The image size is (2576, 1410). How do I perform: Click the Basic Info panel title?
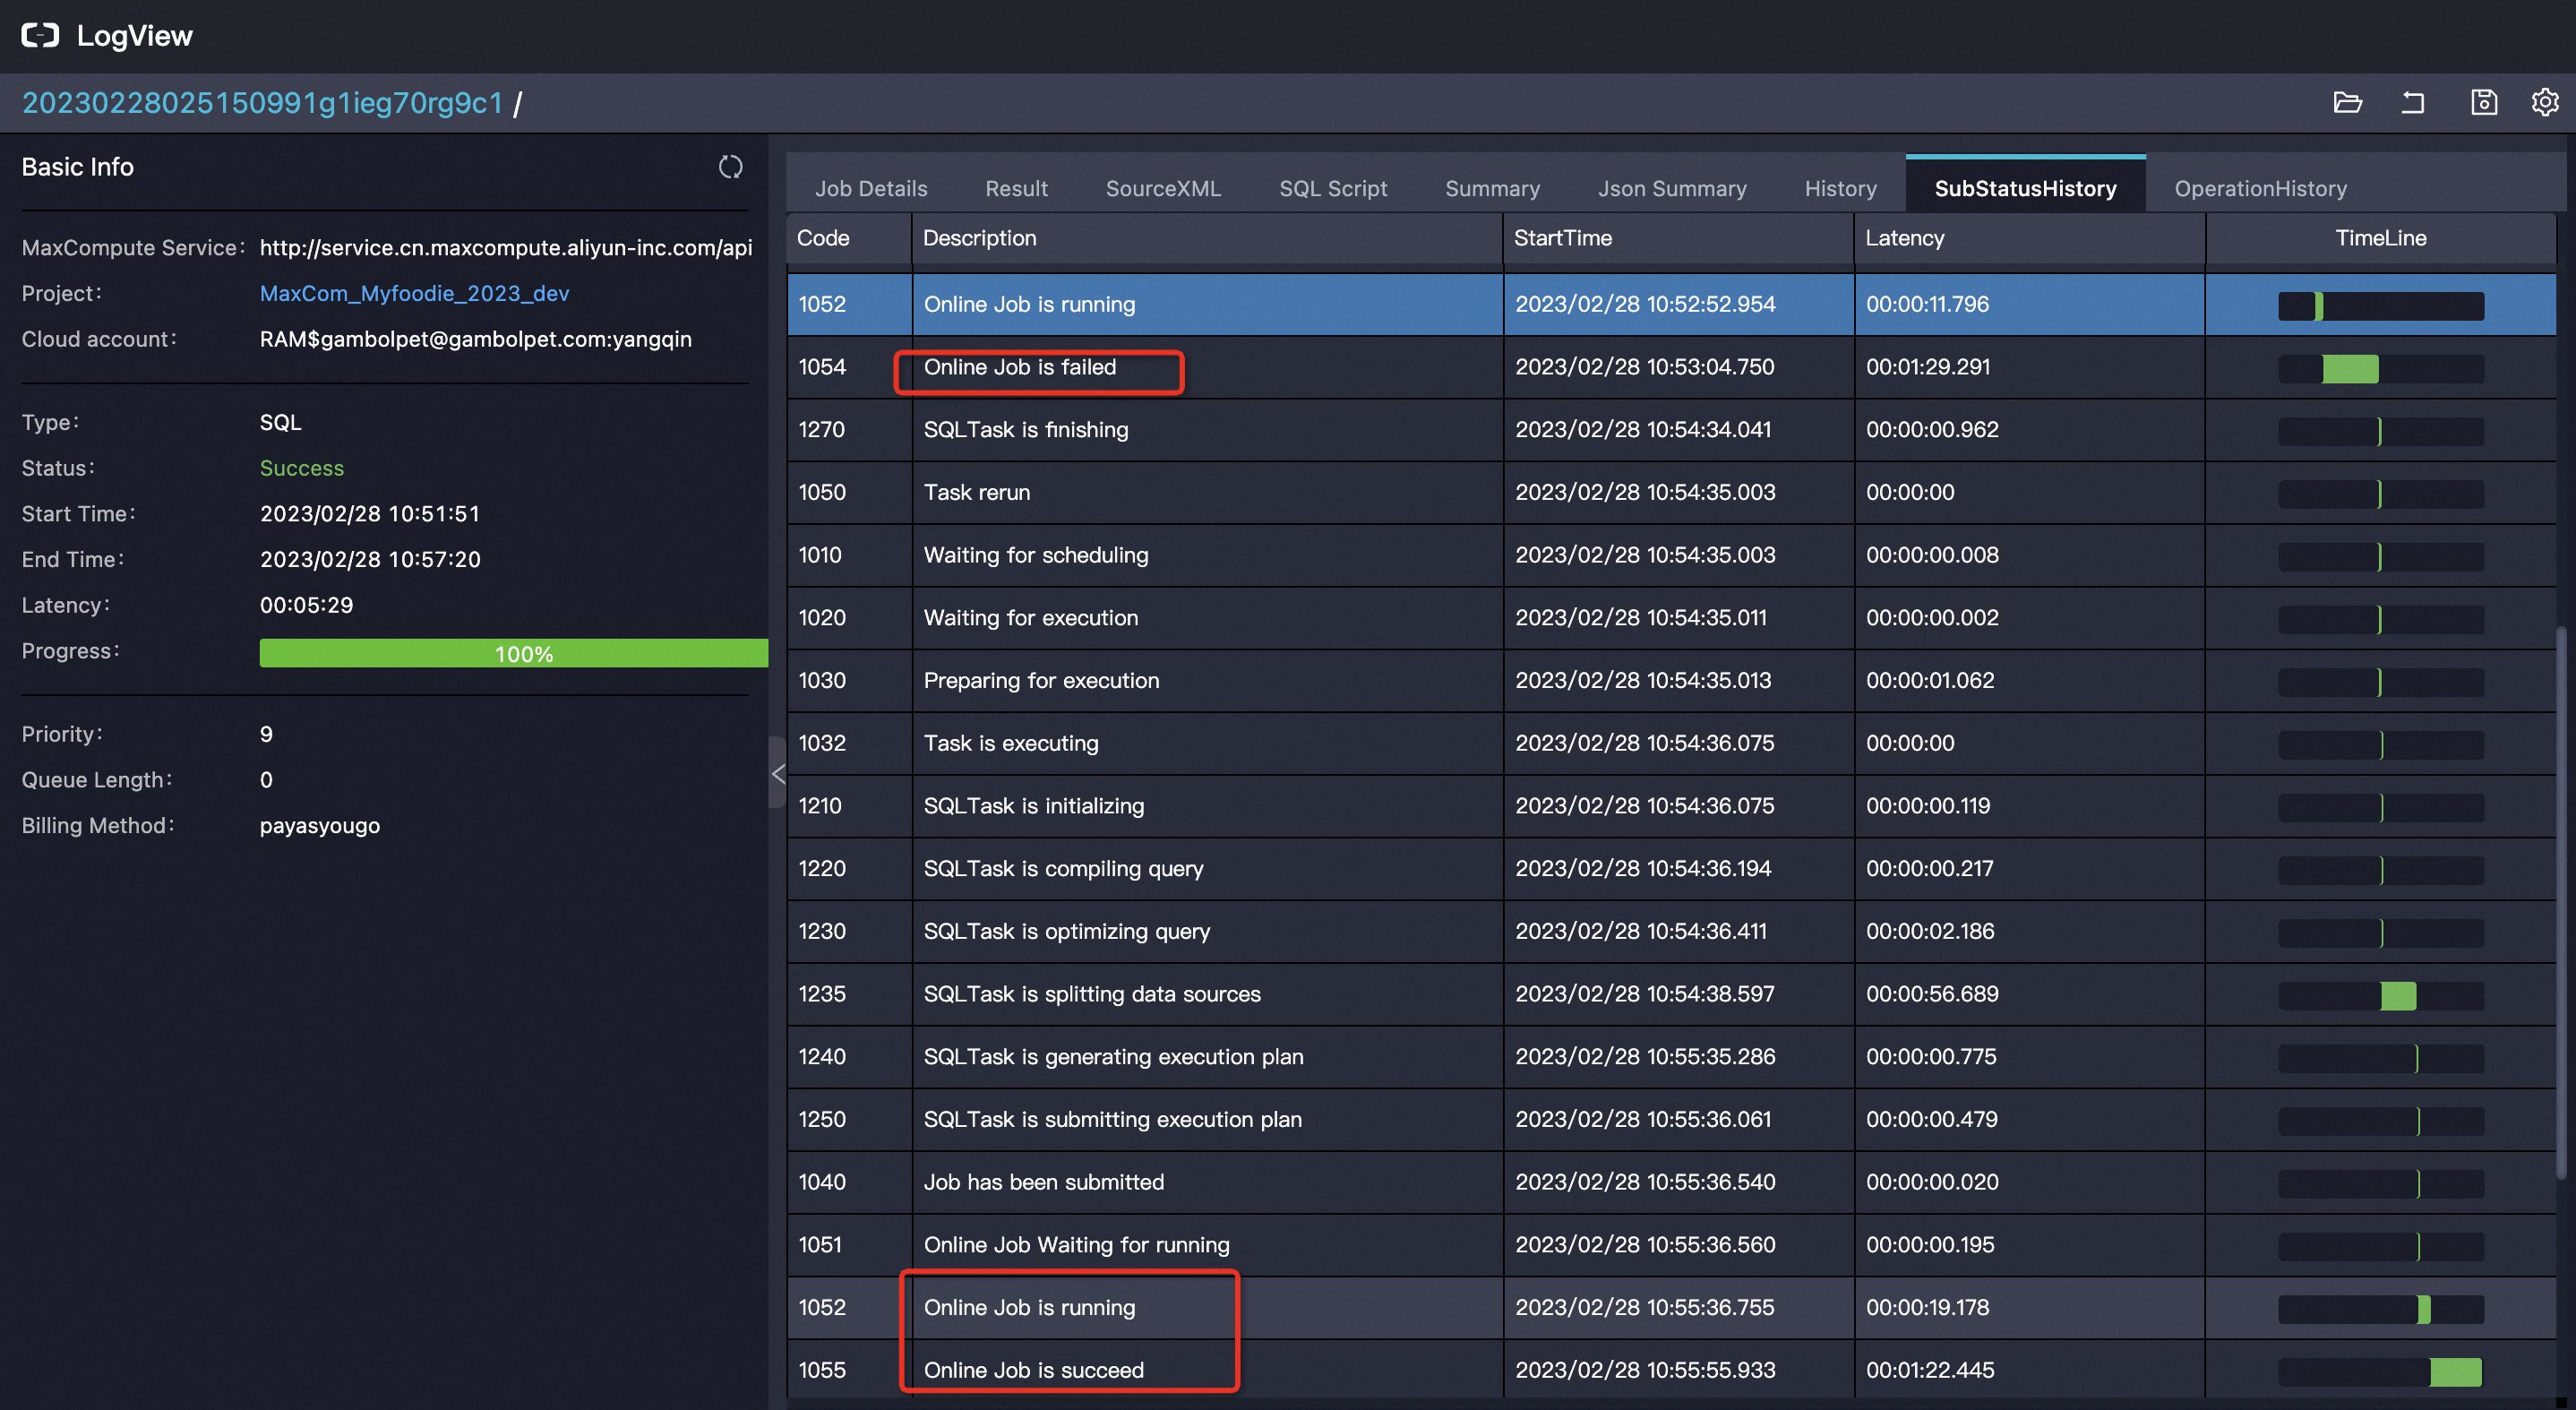pos(77,167)
